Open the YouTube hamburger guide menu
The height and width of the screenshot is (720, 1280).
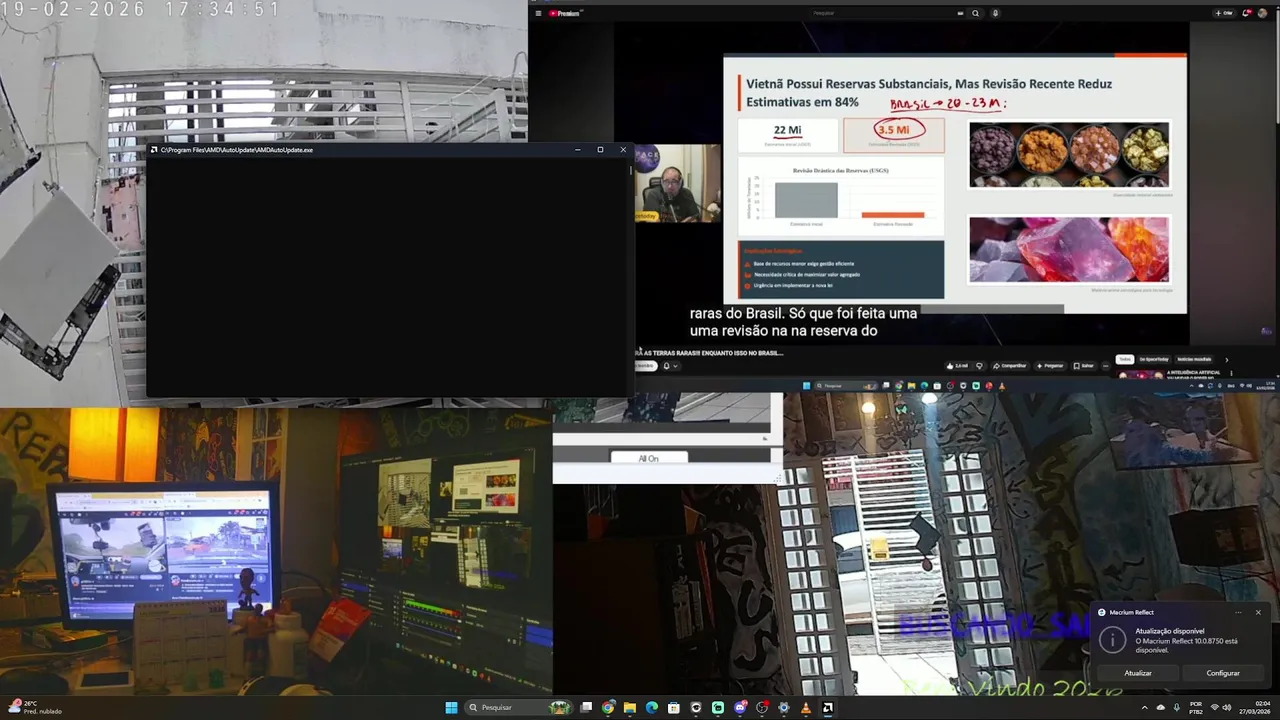(x=538, y=13)
